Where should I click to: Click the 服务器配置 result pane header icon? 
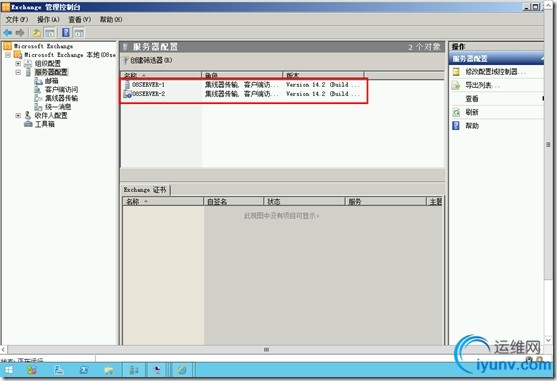(x=125, y=47)
